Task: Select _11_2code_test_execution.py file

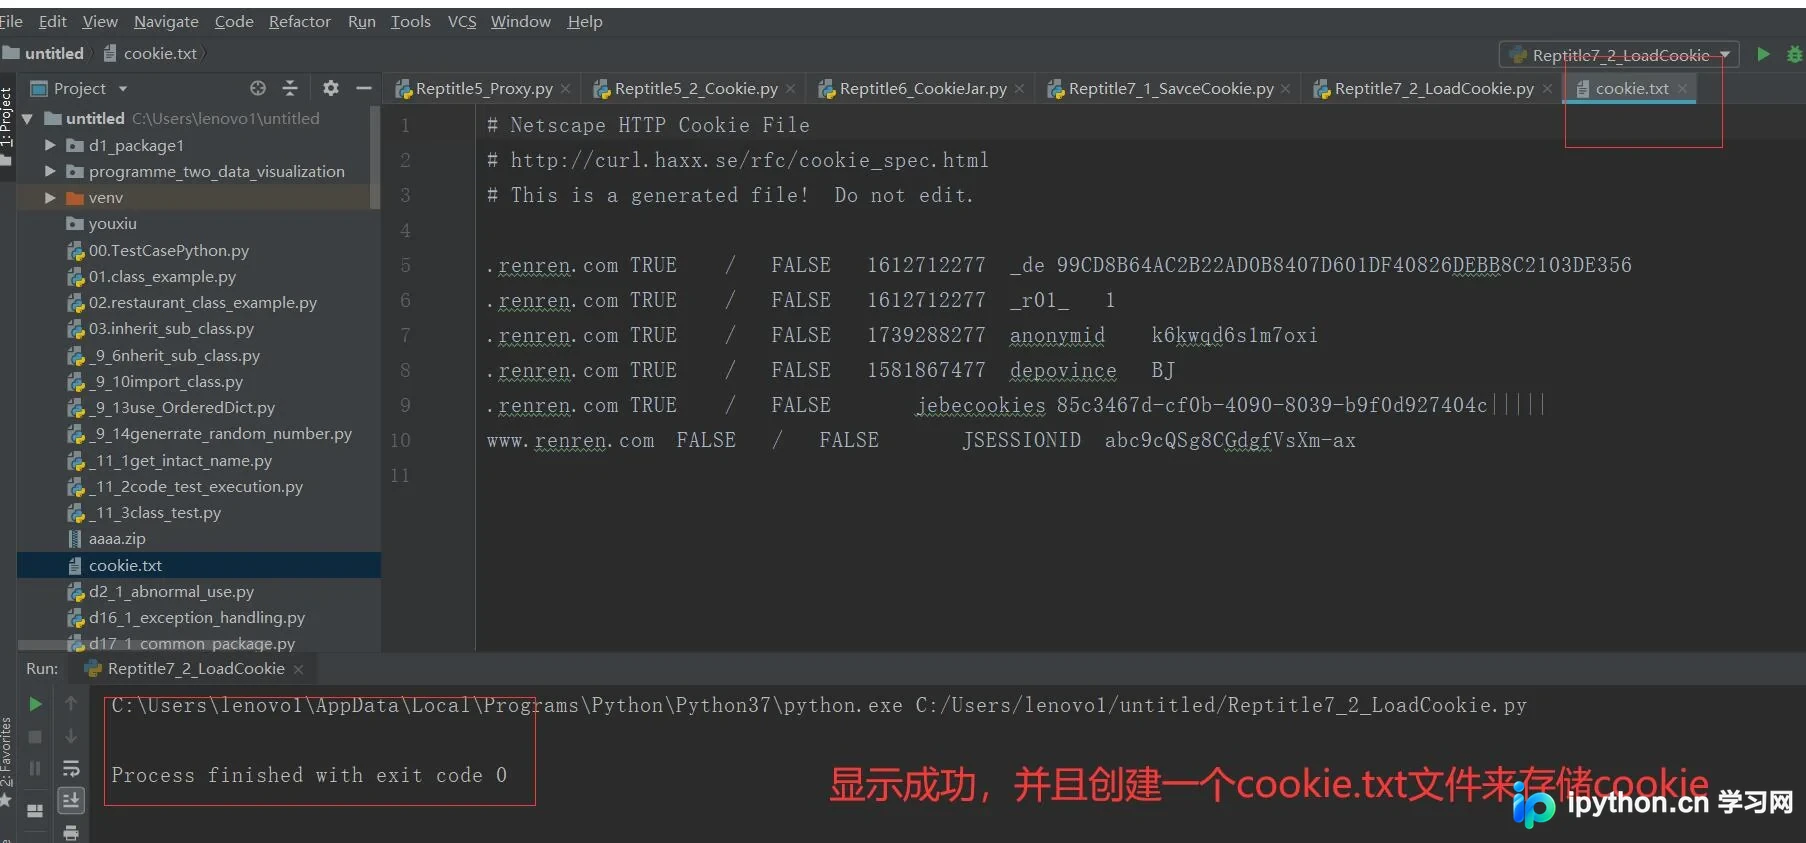Action: tap(196, 487)
